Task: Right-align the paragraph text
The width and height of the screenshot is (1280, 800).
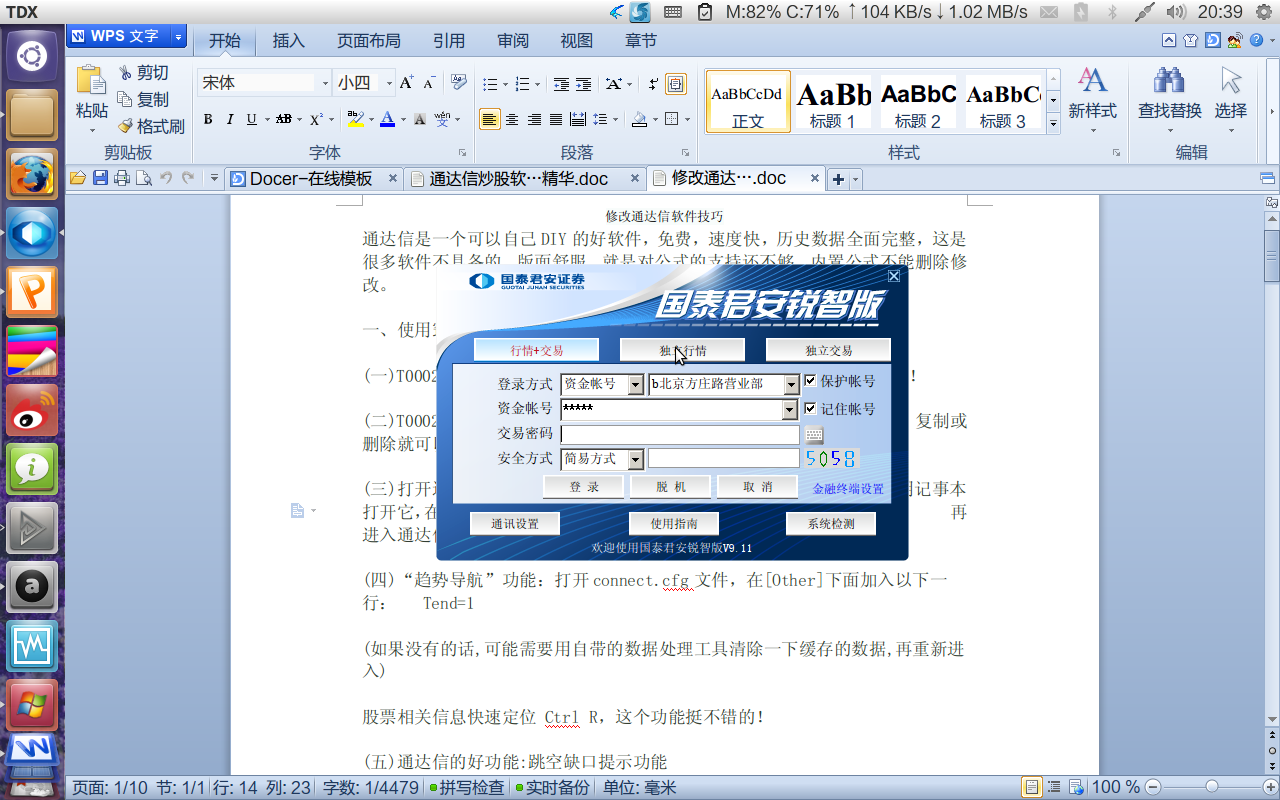Action: click(534, 119)
